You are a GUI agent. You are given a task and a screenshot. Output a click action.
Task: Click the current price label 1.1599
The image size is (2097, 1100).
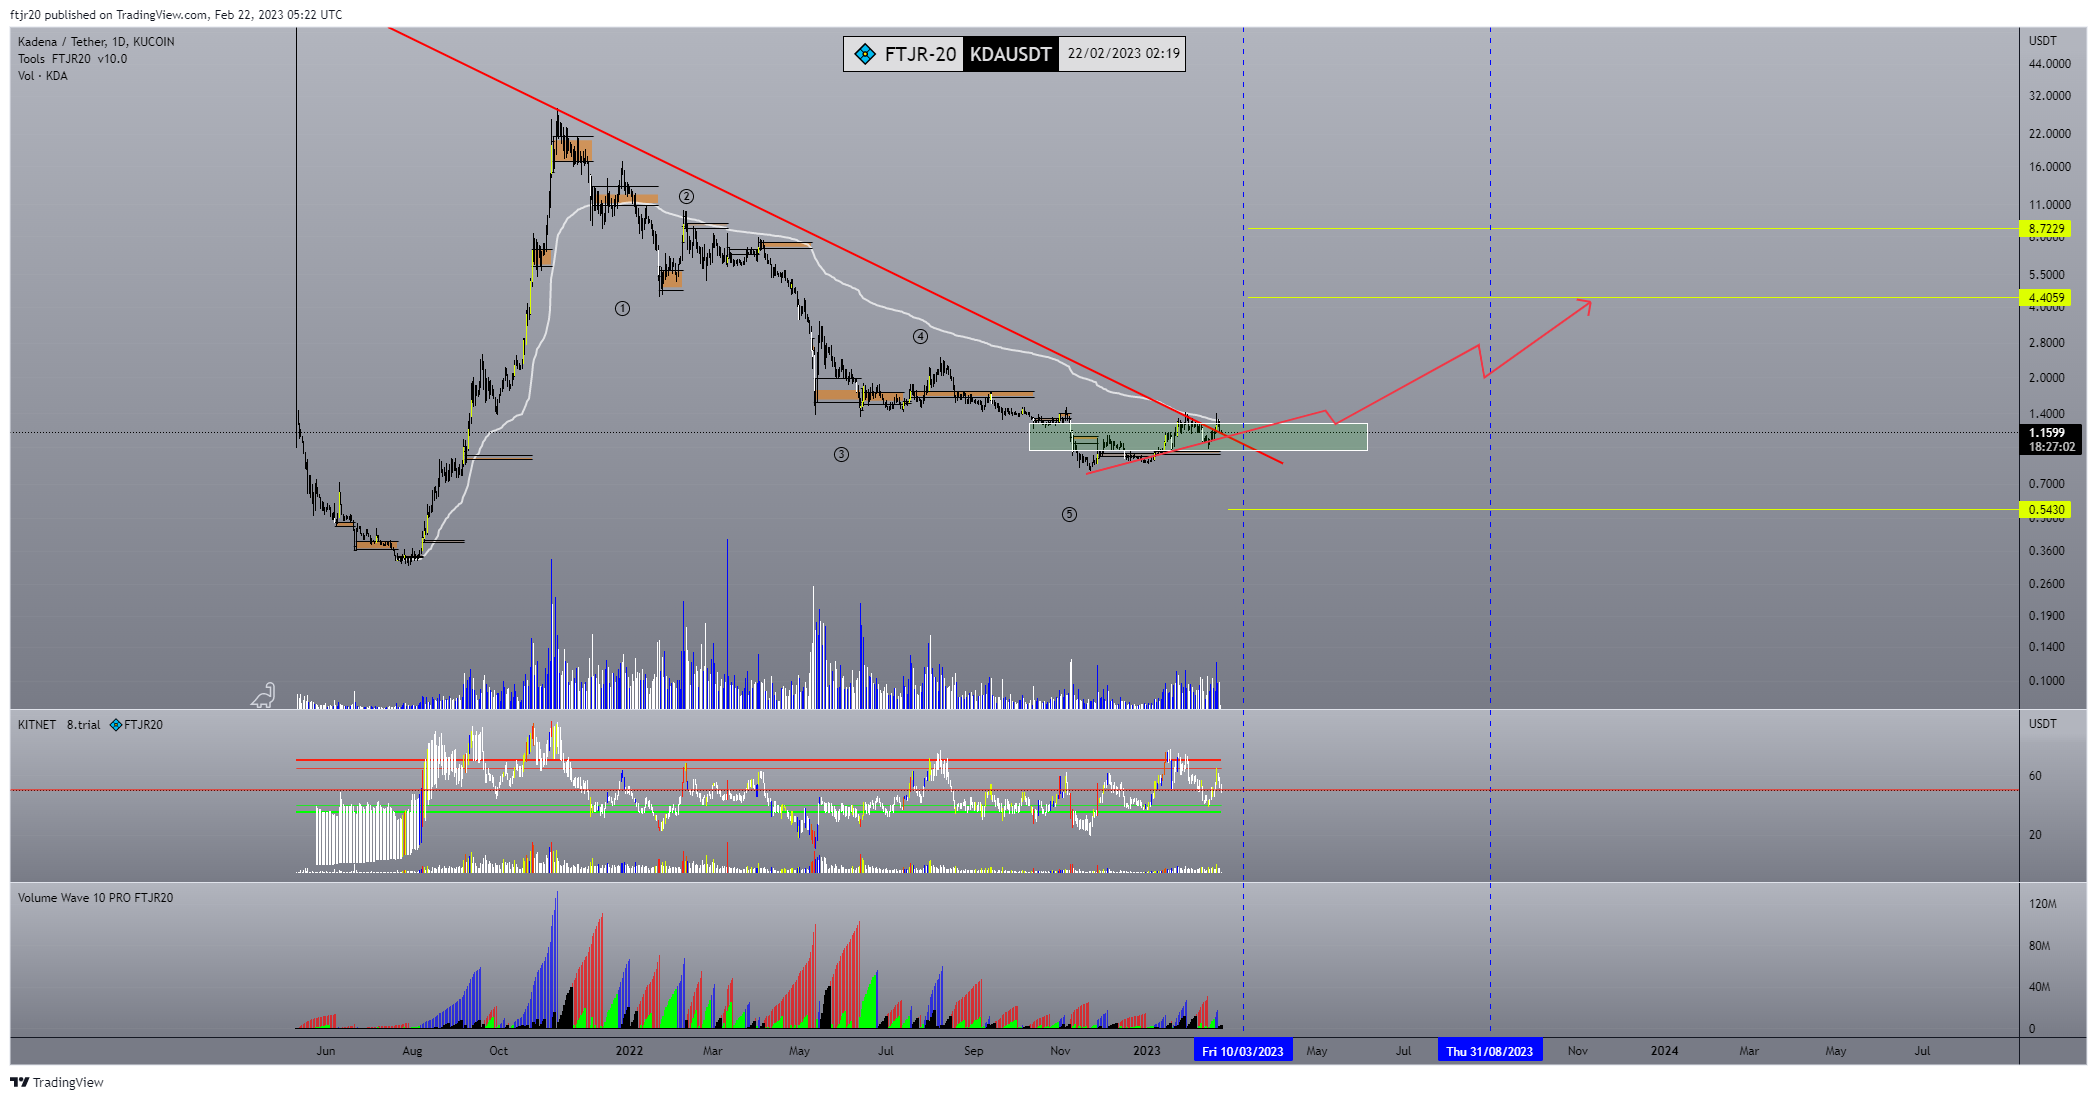pos(2046,433)
